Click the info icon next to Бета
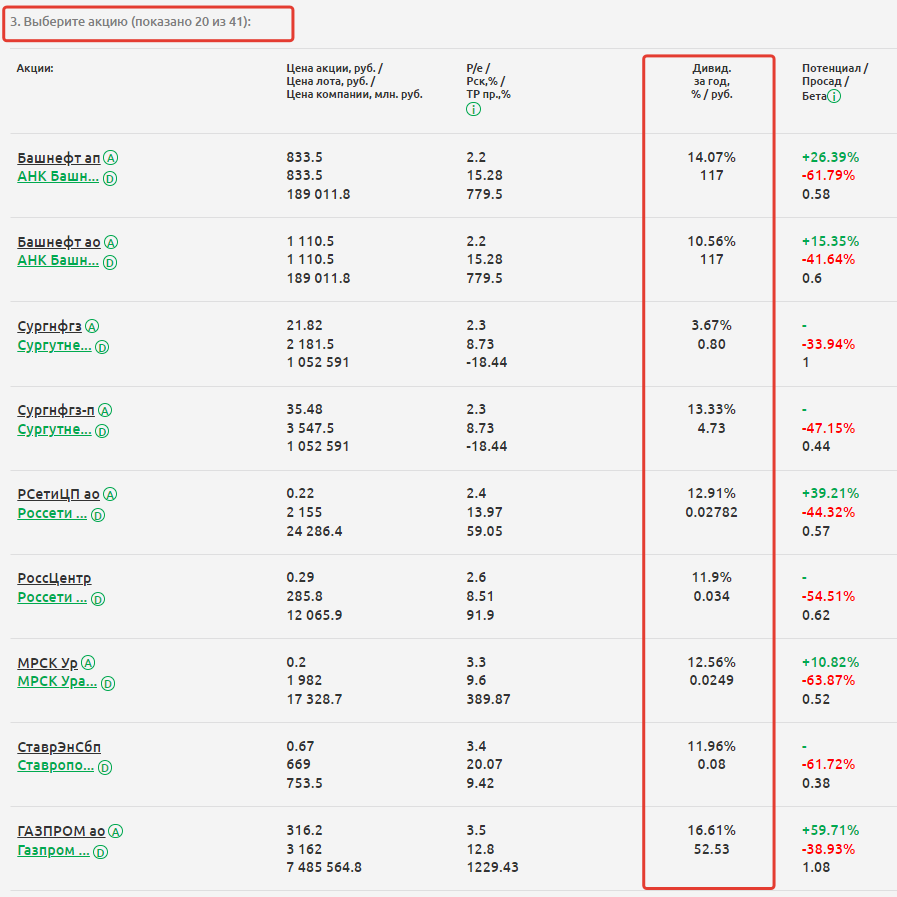Viewport: 897px width, 897px height. click(834, 96)
